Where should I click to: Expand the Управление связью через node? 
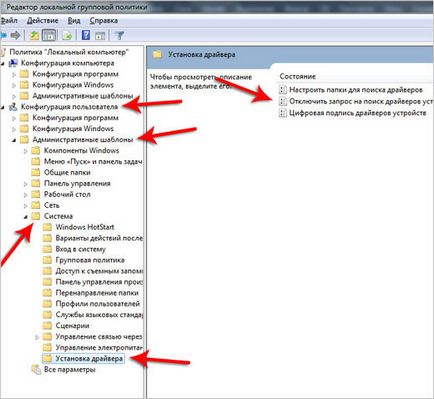tap(37, 337)
